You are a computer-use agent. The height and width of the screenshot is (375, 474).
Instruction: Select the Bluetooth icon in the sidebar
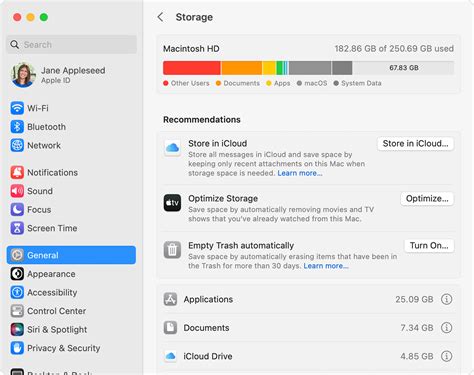pos(17,127)
